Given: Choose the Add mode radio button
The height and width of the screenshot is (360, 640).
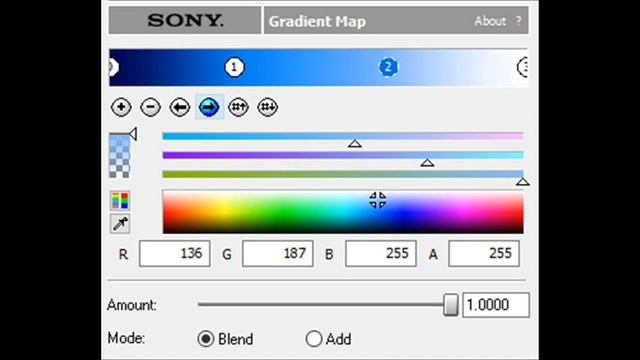Looking at the screenshot, I should tap(314, 339).
